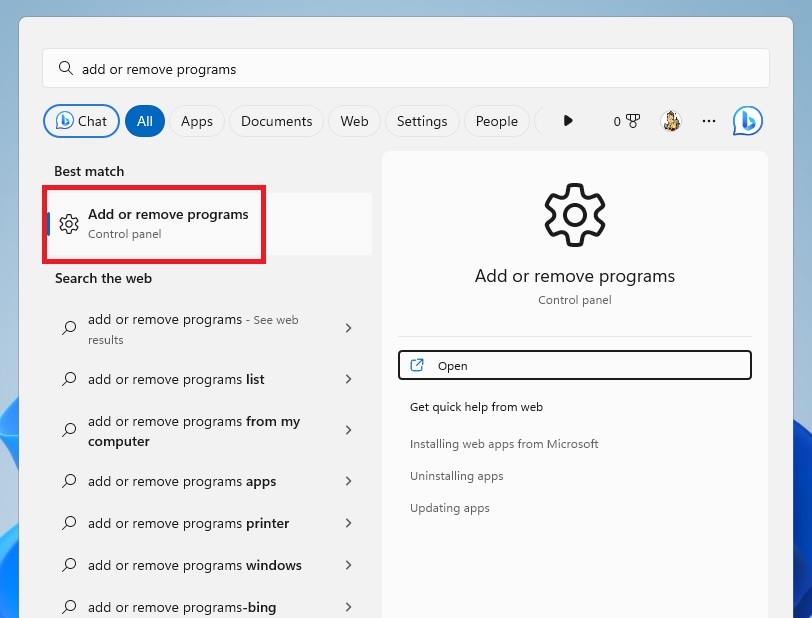Open 'Installing web apps from Microsoft' help link
The image size is (812, 618).
pos(504,444)
